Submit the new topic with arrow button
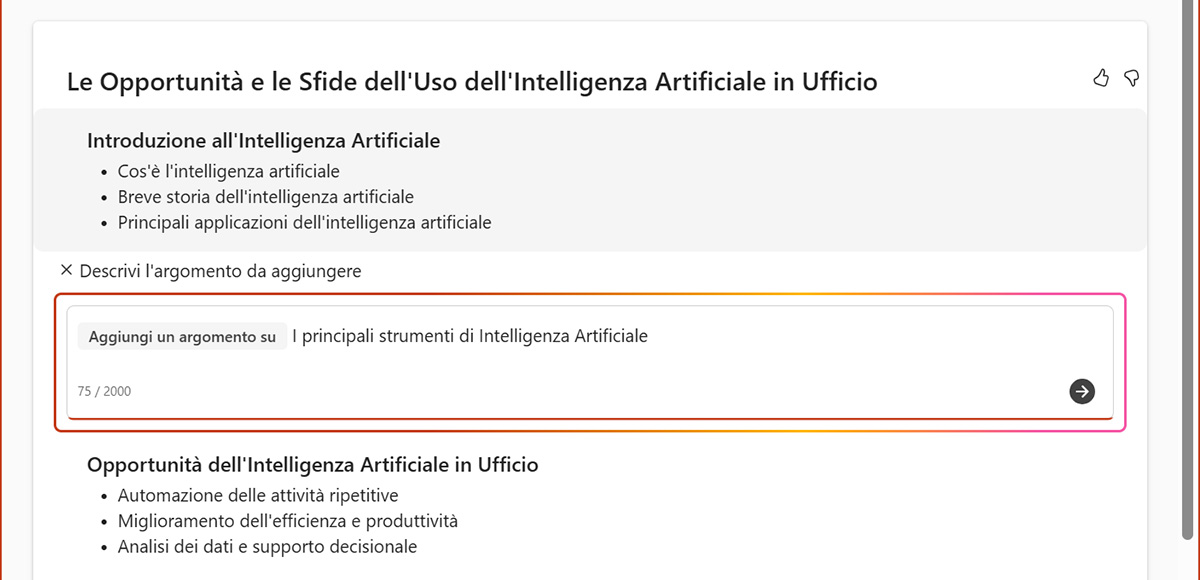 pos(1082,391)
